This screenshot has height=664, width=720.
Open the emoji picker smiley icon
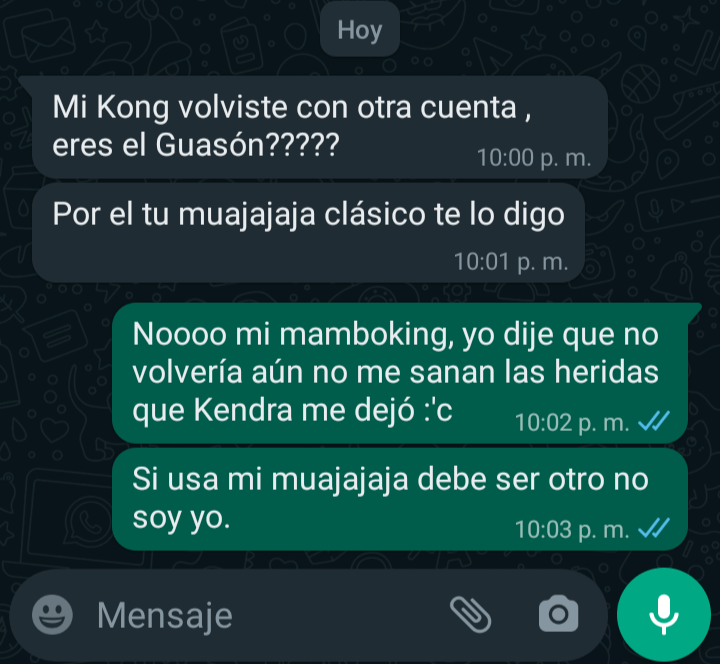52,615
